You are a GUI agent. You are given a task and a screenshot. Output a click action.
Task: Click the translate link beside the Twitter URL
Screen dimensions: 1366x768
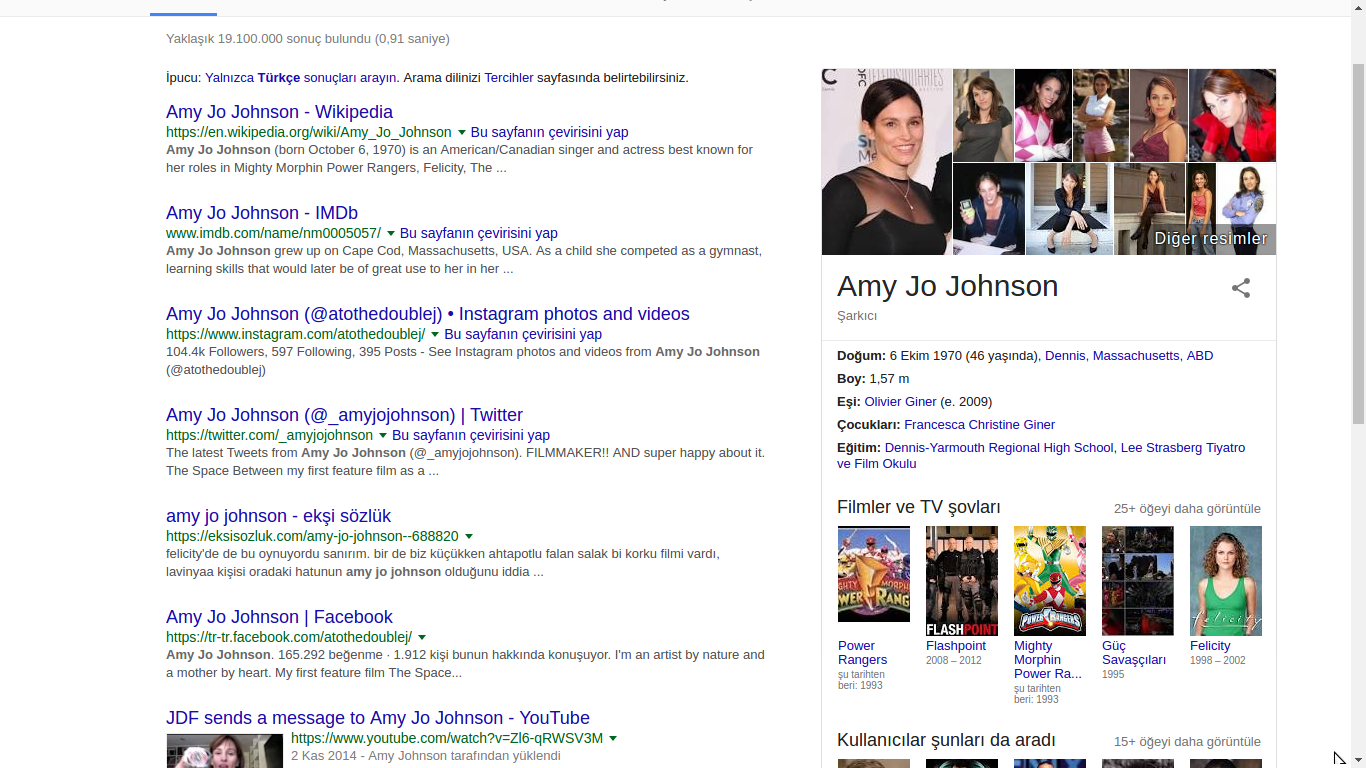[471, 435]
